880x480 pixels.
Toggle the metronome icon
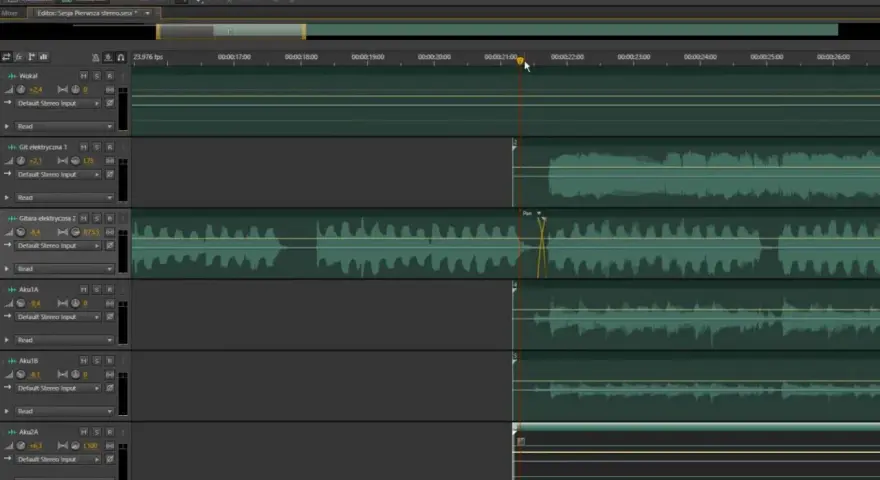[95, 57]
